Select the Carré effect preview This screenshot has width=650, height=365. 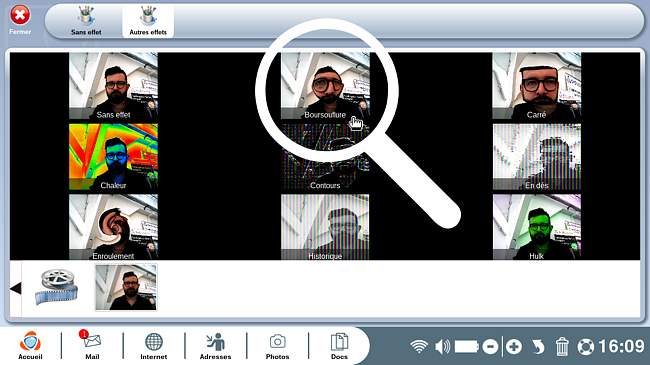(536, 86)
